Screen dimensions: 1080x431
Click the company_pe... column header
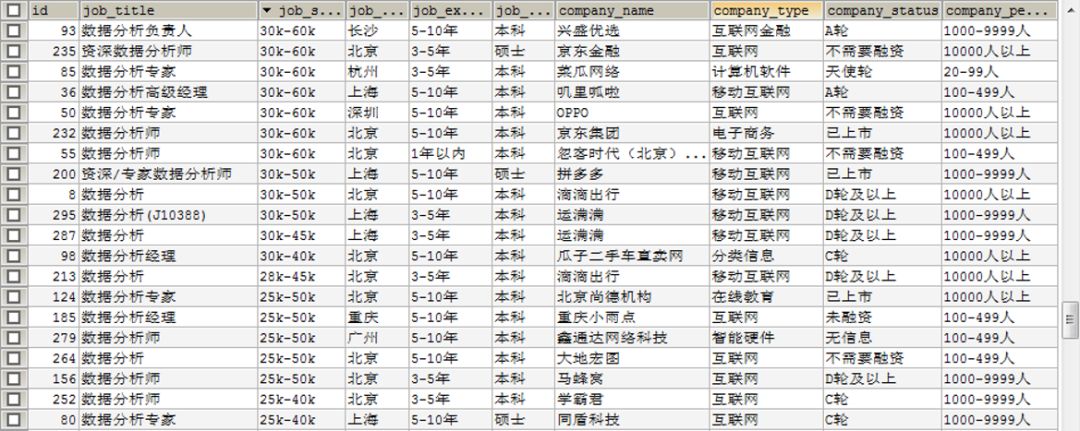pyautogui.click(x=999, y=10)
